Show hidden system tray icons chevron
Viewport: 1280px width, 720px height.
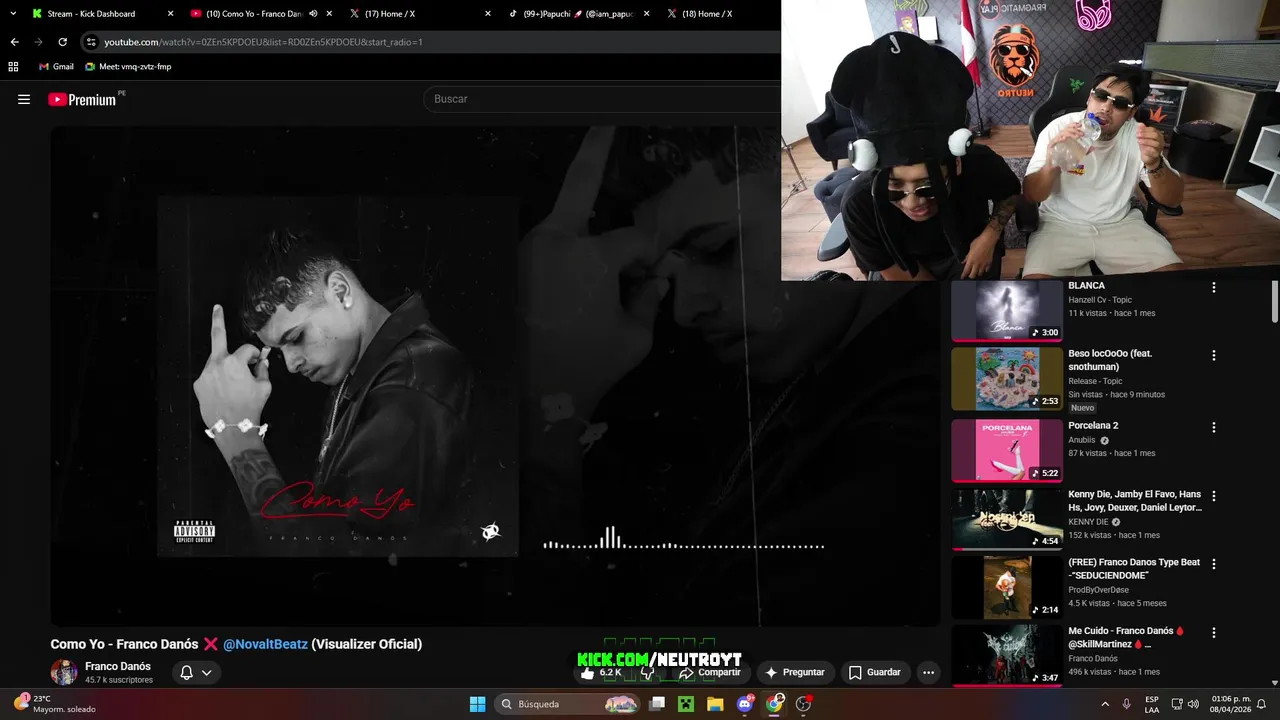(x=1105, y=704)
